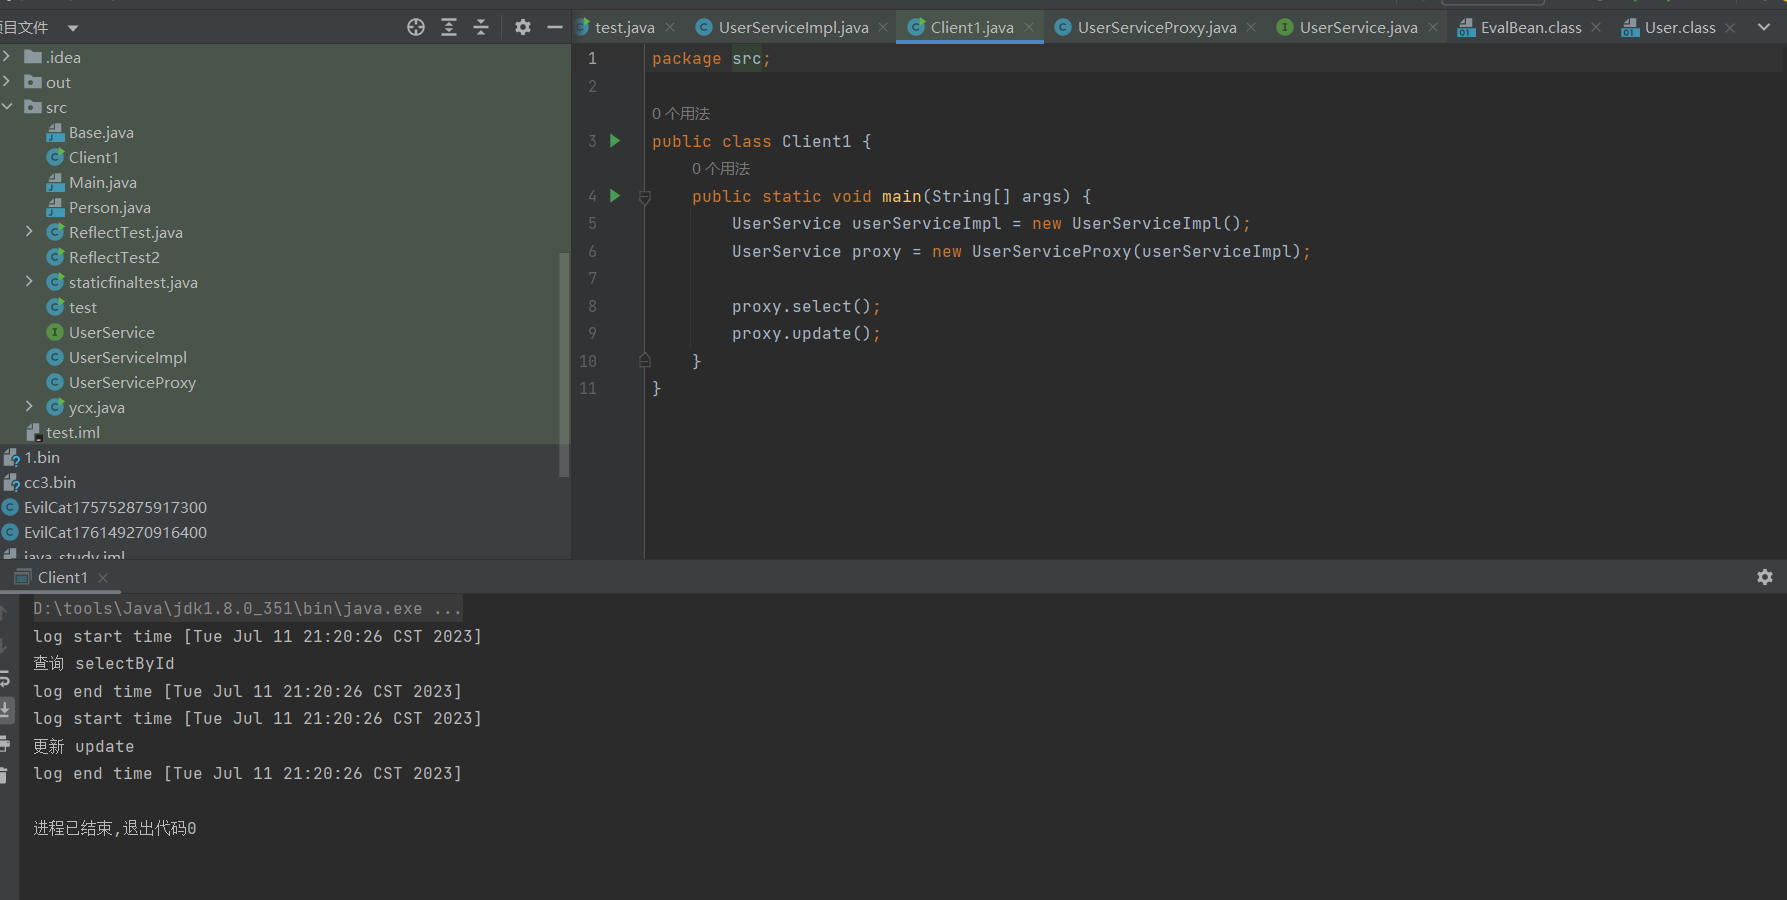1787x900 pixels.
Task: Click fold end marker at line 10
Action: [x=645, y=360]
